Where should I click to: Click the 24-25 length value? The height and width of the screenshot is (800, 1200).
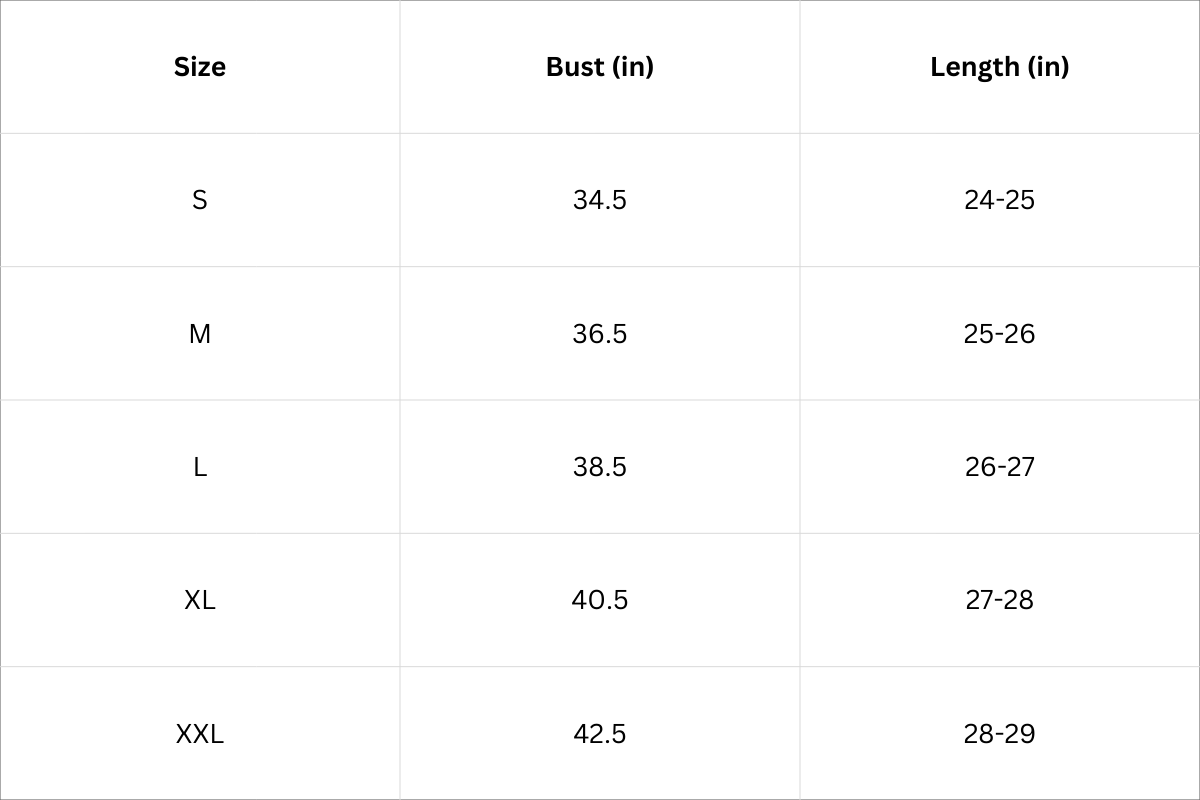coord(1000,200)
